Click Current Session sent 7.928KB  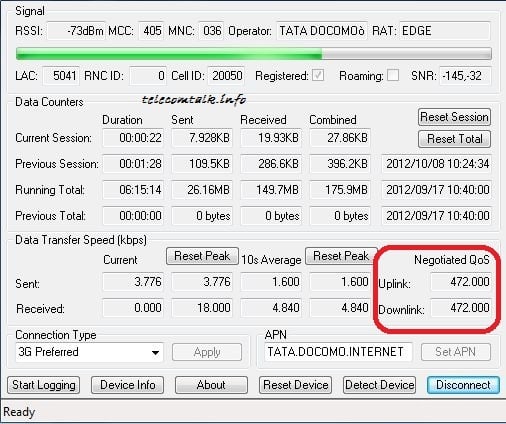point(202,138)
